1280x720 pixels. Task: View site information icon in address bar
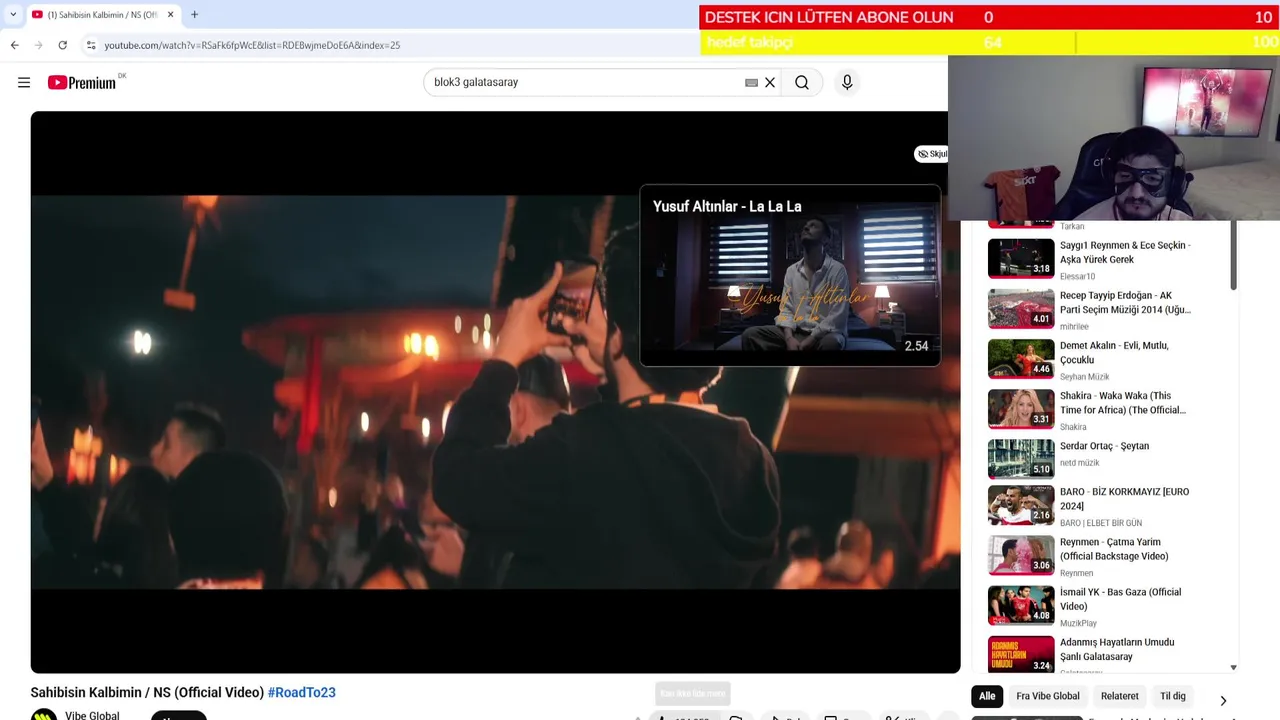(x=91, y=45)
